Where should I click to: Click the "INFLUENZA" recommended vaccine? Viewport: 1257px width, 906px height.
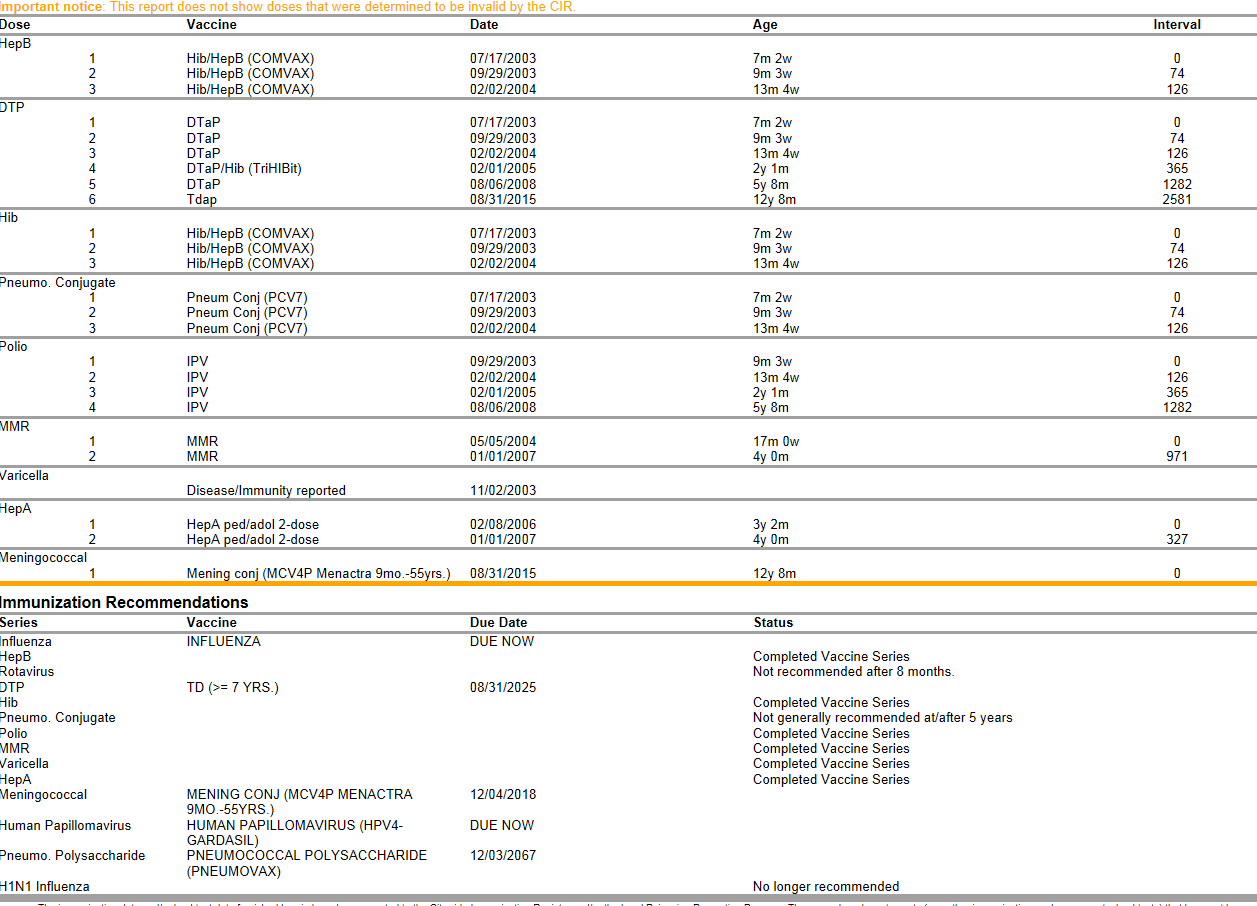tap(223, 642)
